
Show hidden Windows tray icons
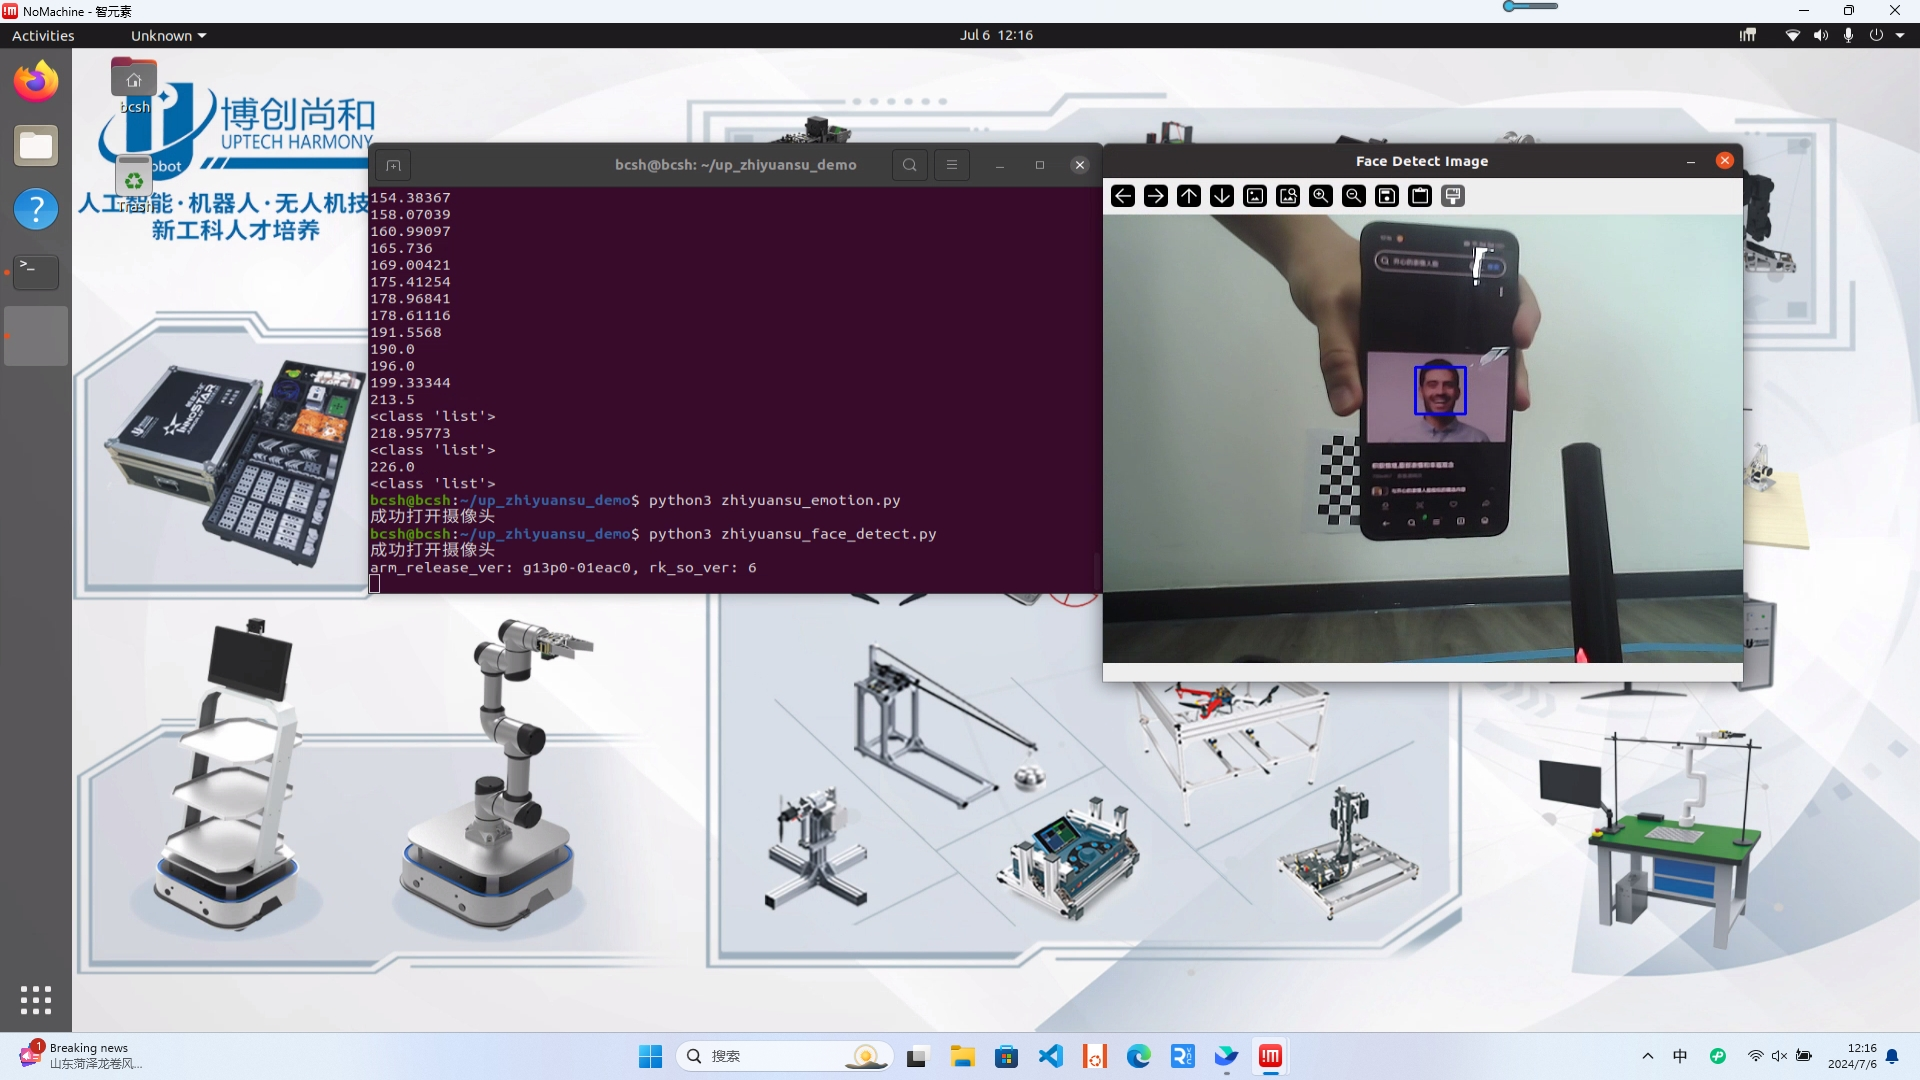[1648, 1056]
